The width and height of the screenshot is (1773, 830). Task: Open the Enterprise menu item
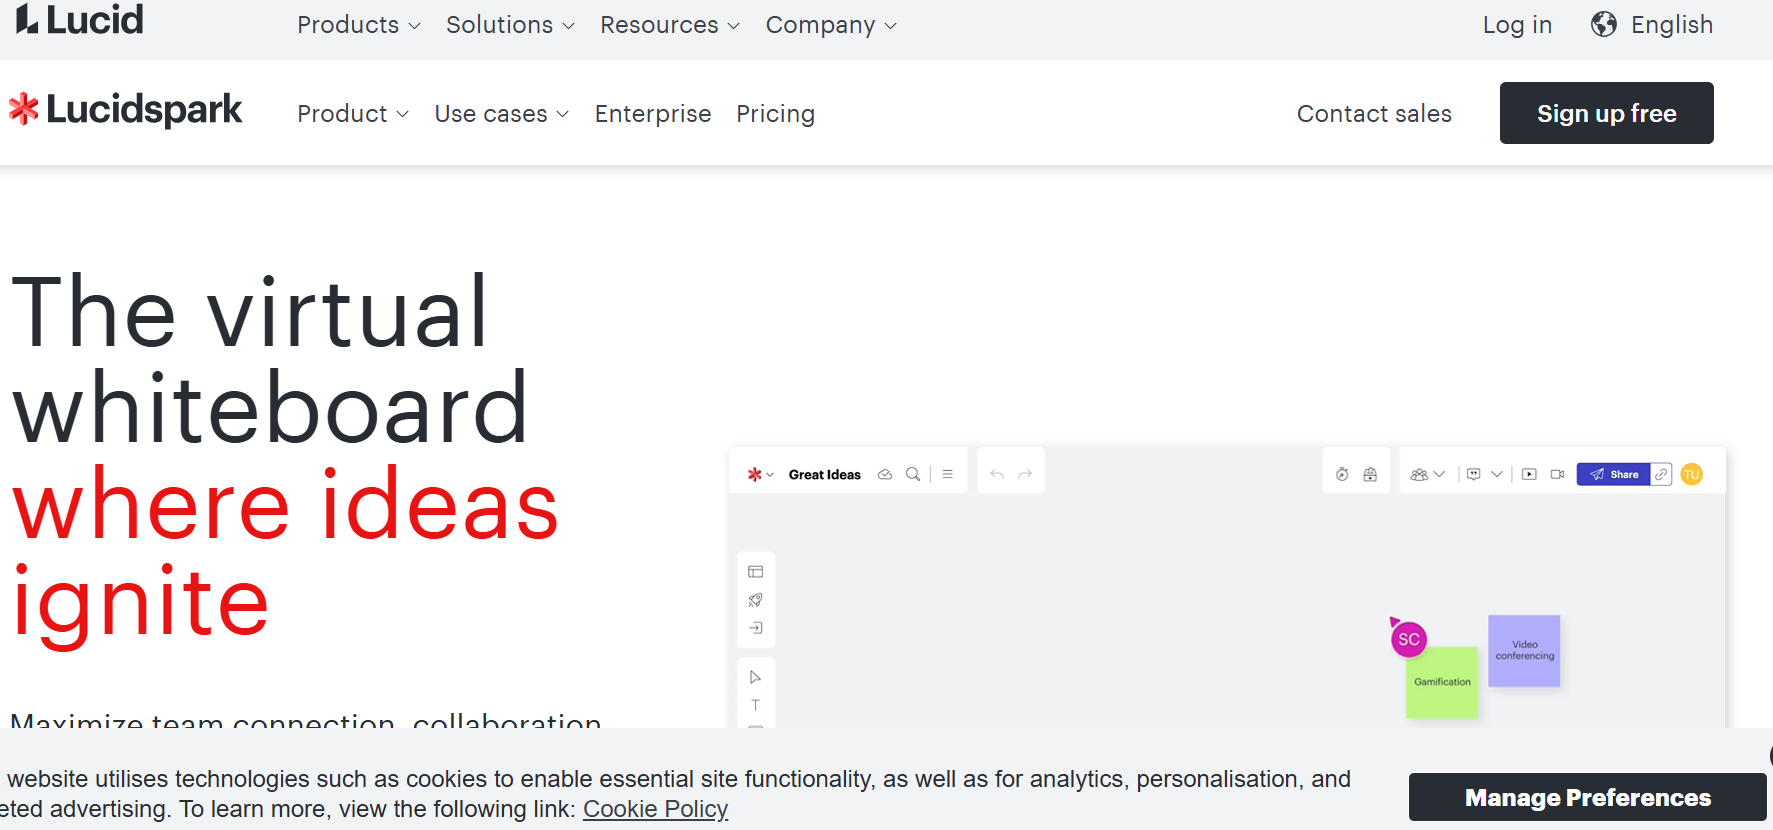652,114
